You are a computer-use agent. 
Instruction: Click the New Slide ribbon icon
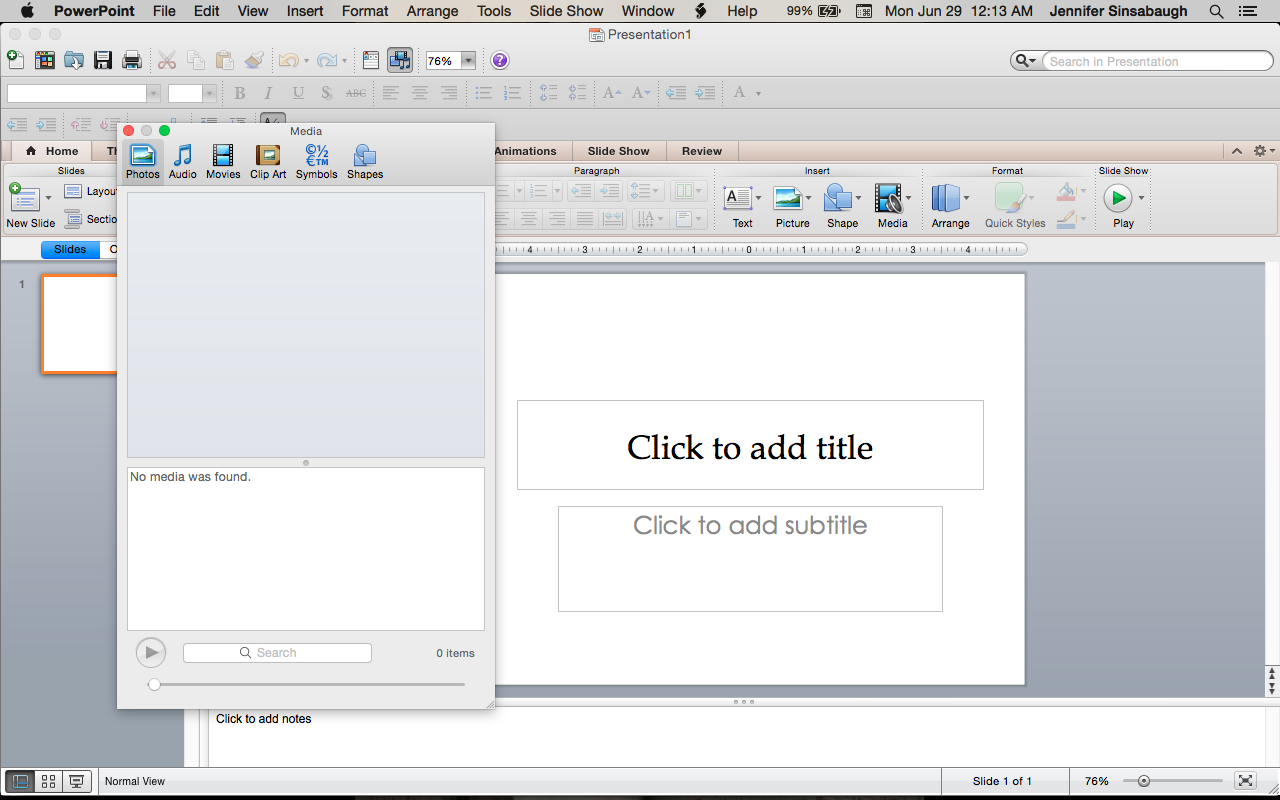click(24, 199)
